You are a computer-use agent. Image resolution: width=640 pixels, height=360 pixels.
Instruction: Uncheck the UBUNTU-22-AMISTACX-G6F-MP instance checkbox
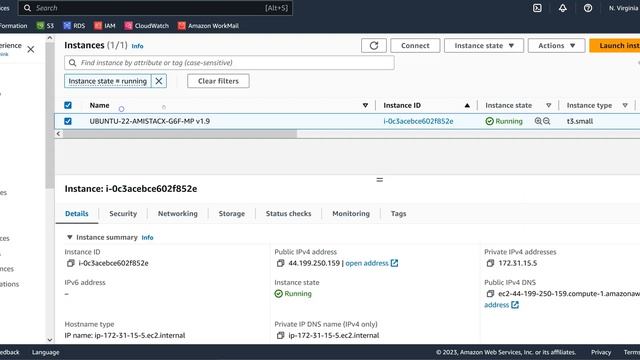(68, 121)
